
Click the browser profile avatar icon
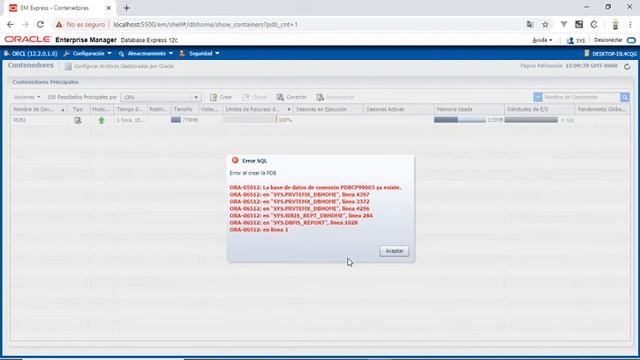615,25
